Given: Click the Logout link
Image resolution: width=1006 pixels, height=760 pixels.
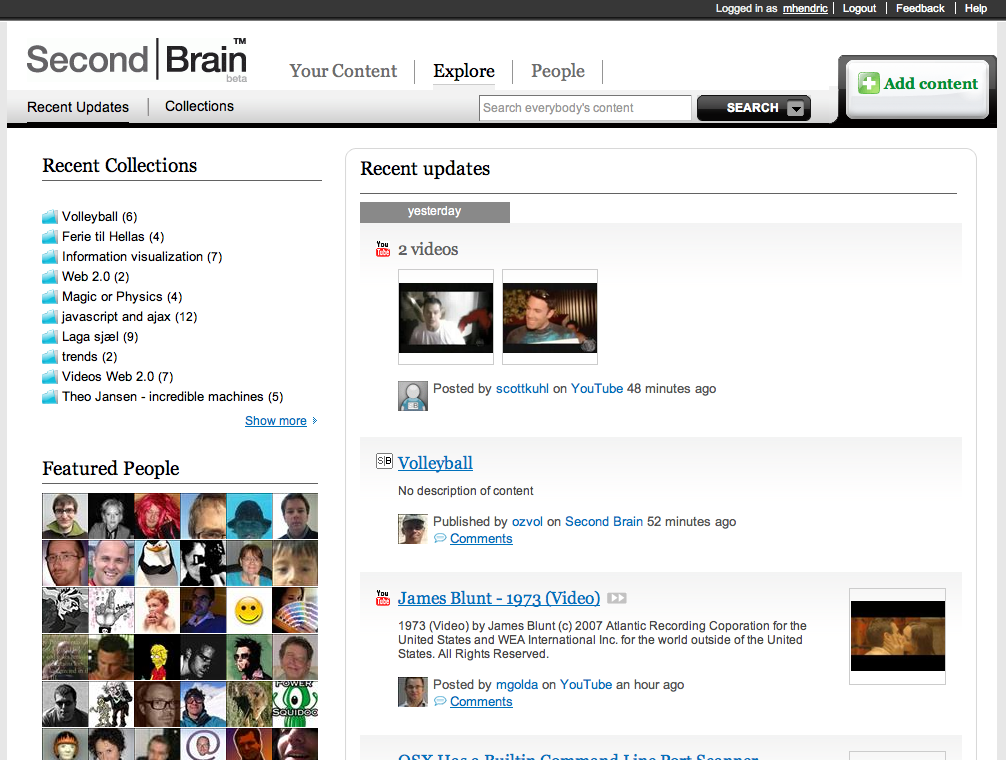Looking at the screenshot, I should tap(859, 8).
